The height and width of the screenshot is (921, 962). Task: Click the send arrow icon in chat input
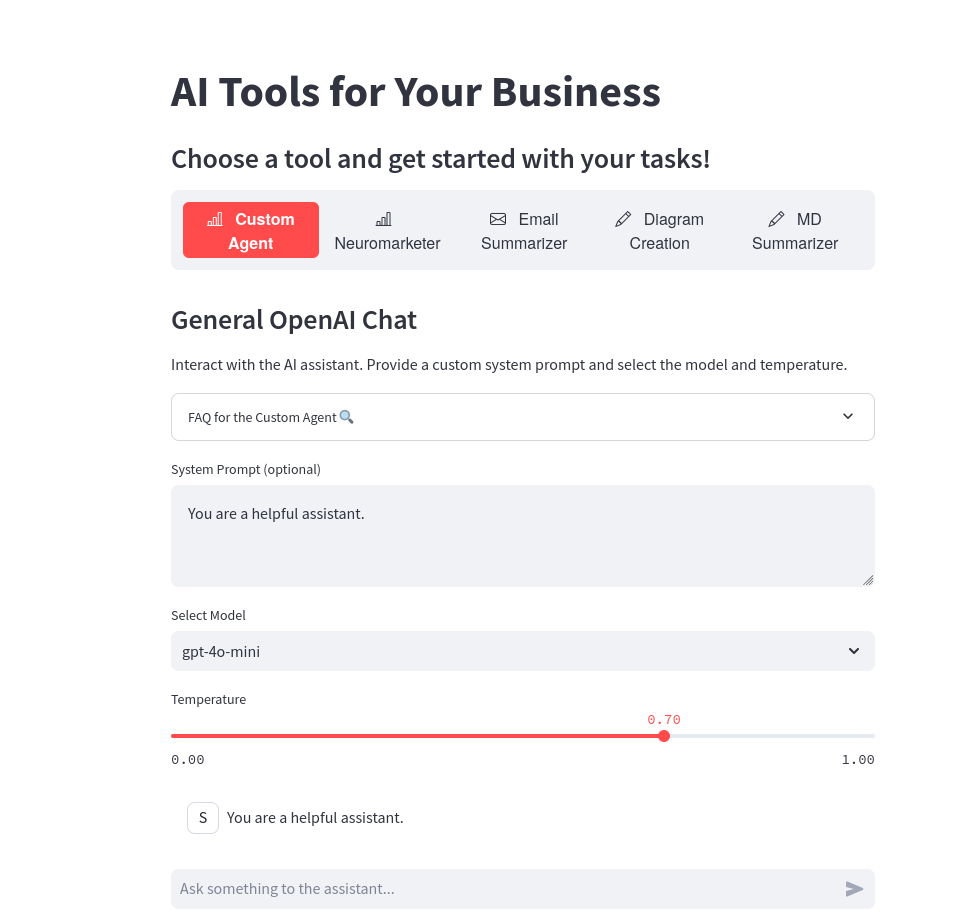coord(854,888)
